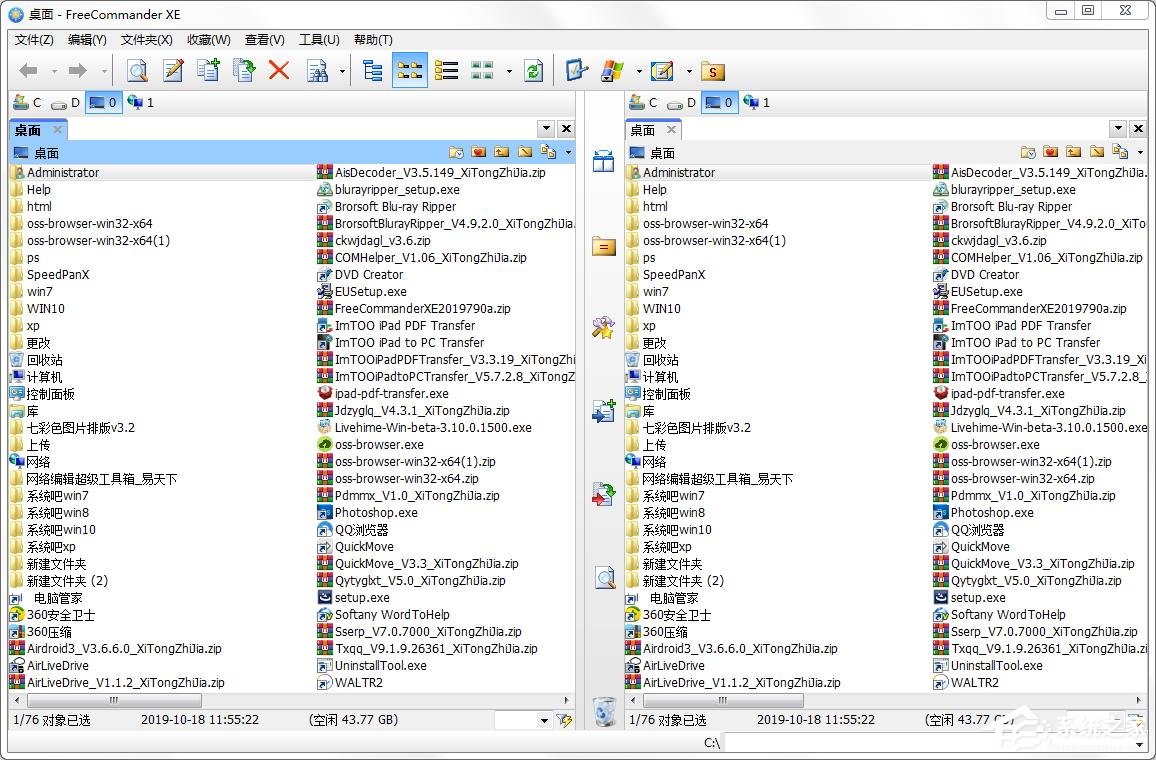
Task: Click the green refresh icon in toolbar
Action: click(534, 70)
